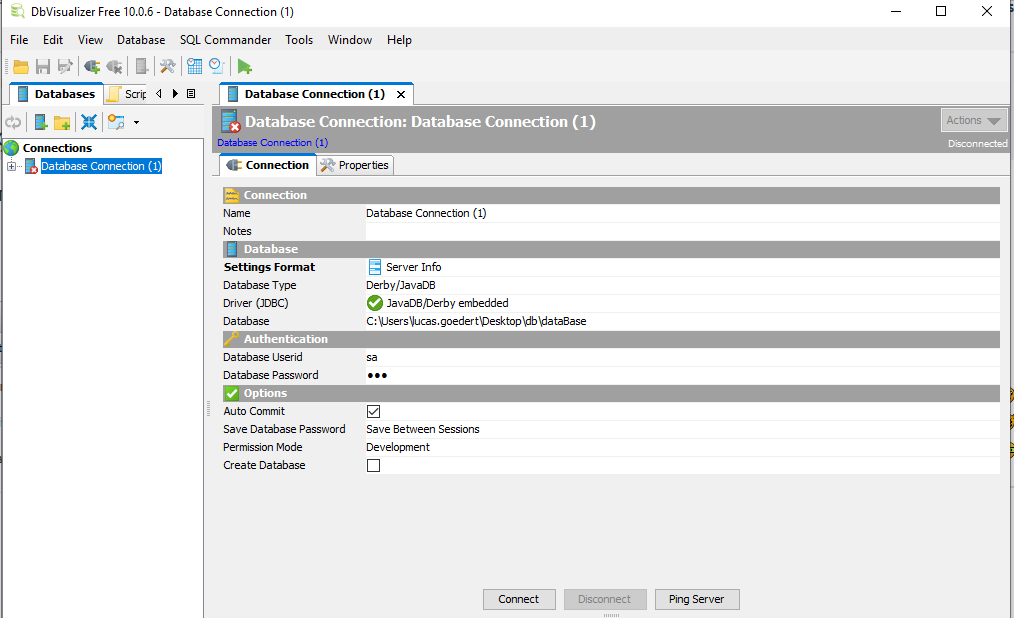This screenshot has width=1014, height=618.
Task: Open the Actions dropdown
Action: click(973, 120)
